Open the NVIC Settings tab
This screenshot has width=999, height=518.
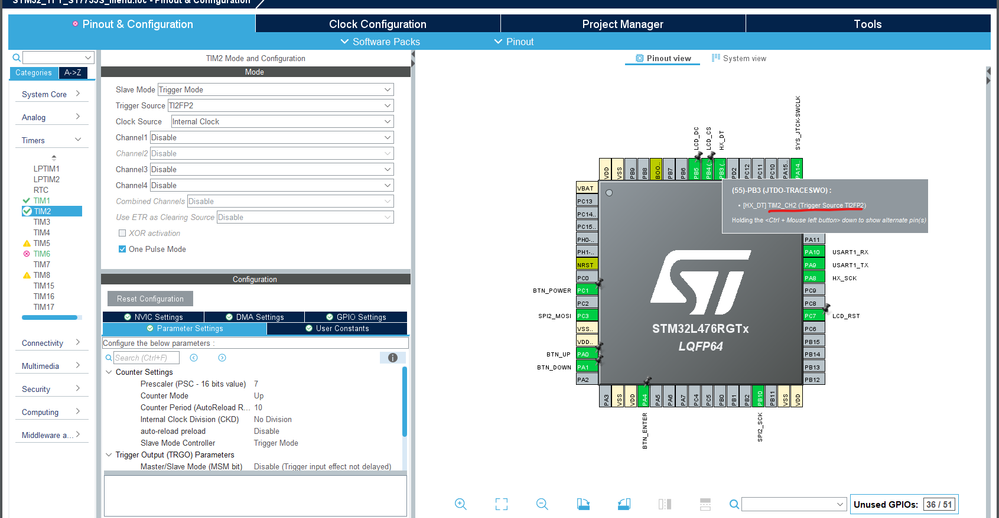click(x=153, y=317)
